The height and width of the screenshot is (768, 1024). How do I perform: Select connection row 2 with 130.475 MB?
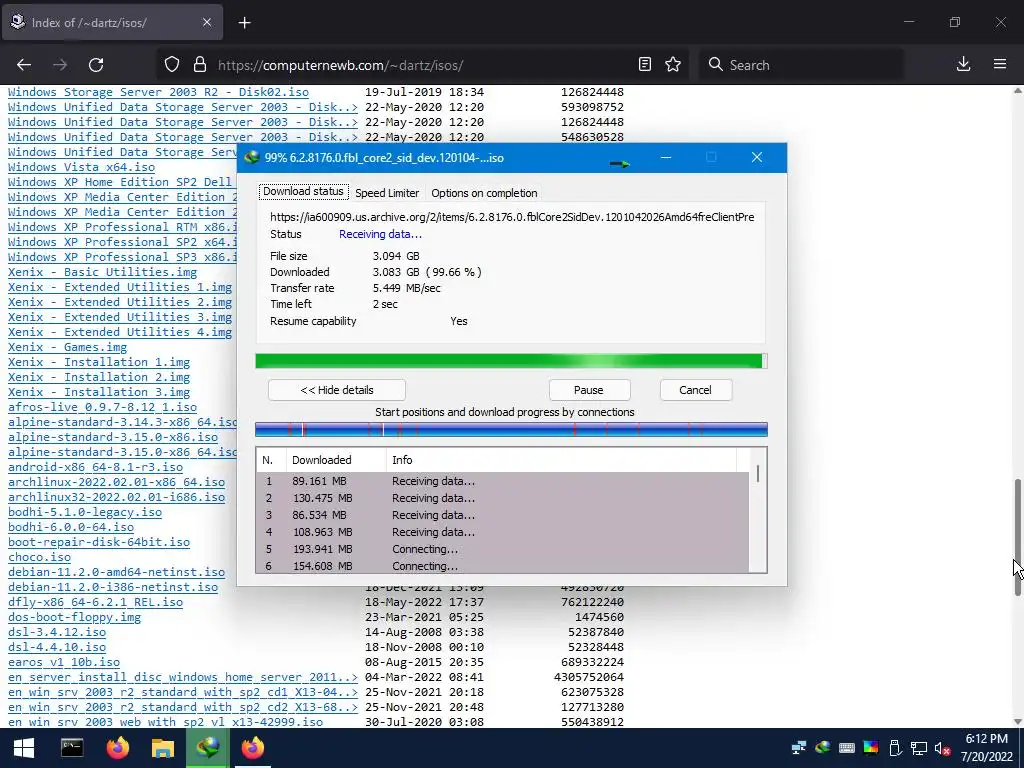503,498
